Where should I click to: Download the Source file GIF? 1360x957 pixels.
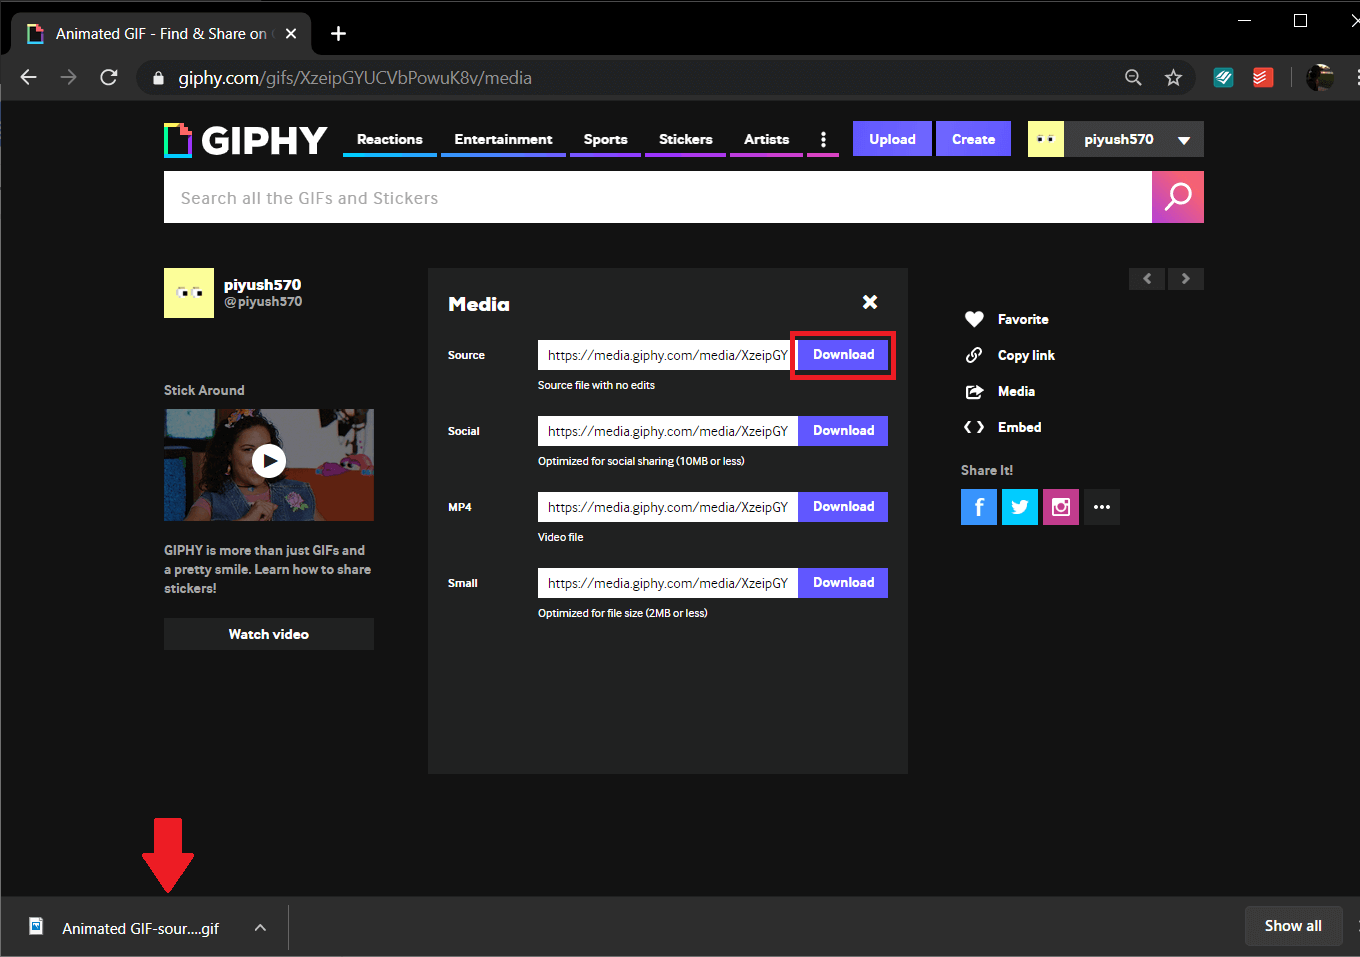(x=843, y=355)
